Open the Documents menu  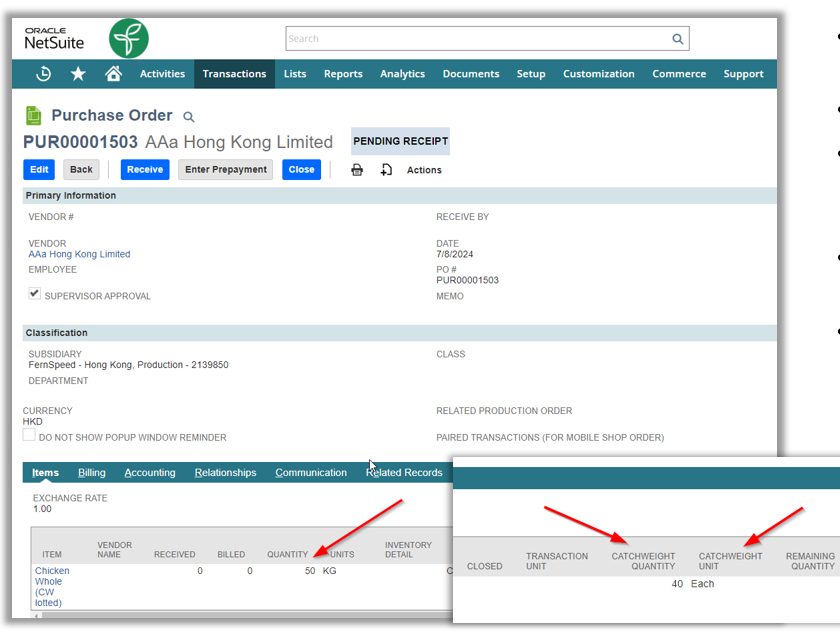[471, 74]
